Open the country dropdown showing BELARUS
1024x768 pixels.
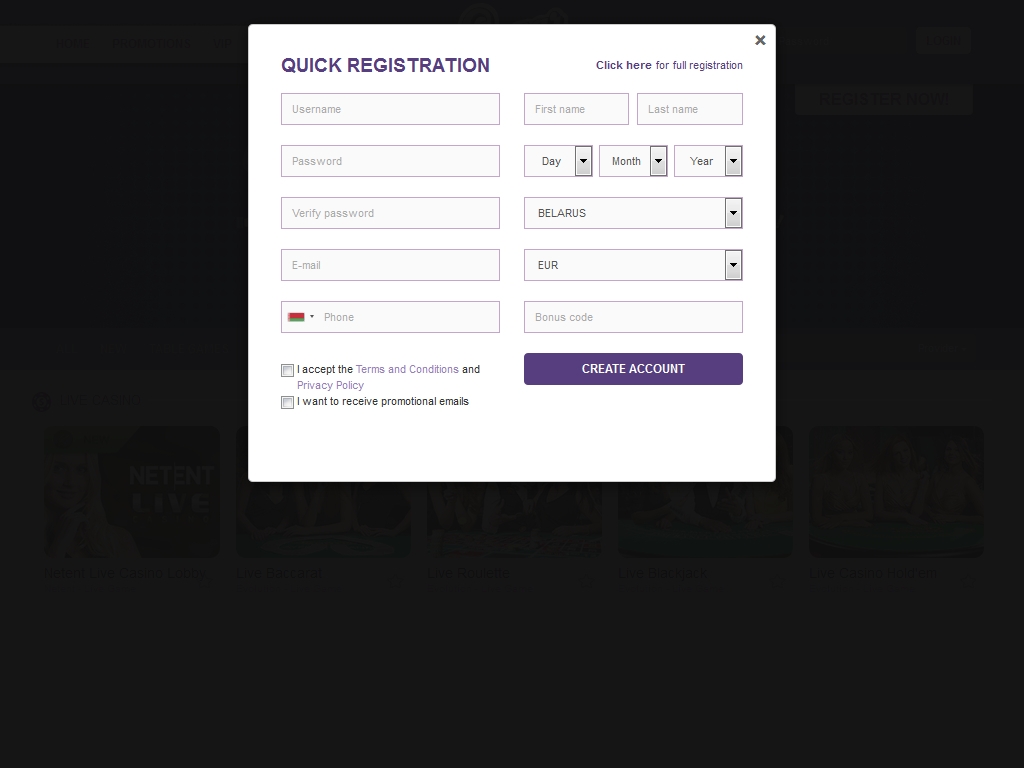[x=633, y=213]
